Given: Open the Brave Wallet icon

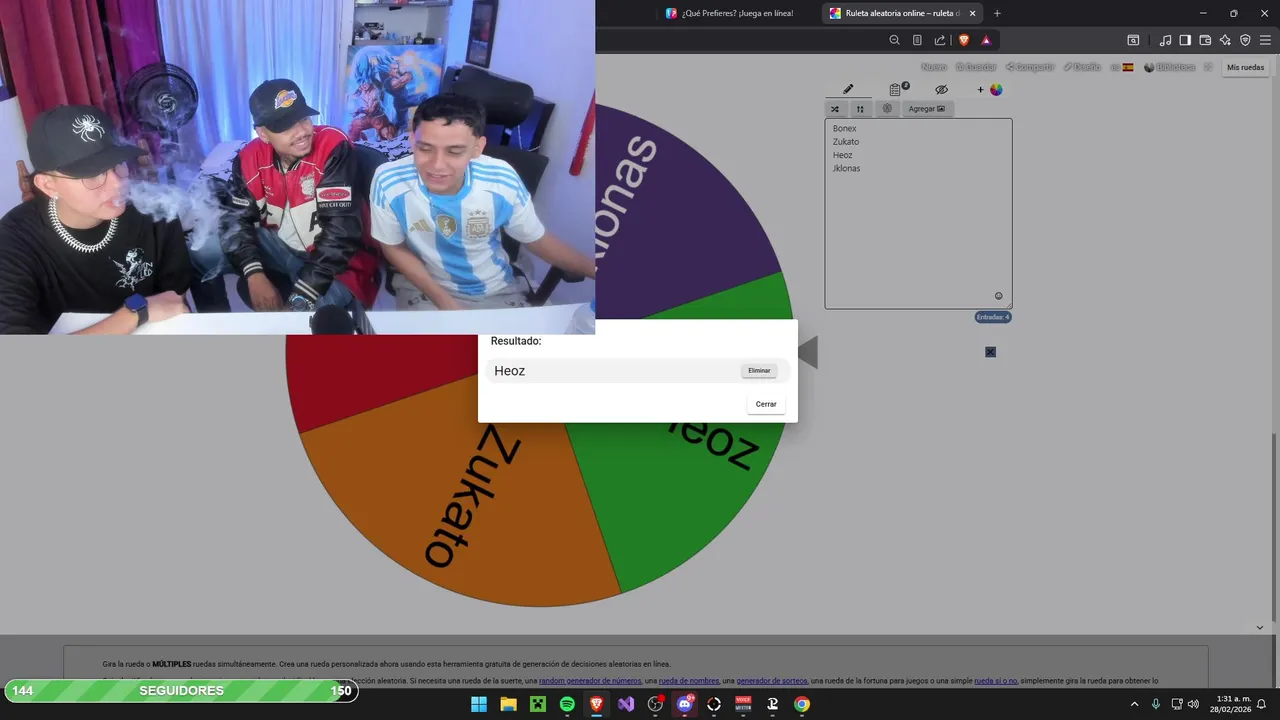Looking at the screenshot, I should click(1205, 40).
